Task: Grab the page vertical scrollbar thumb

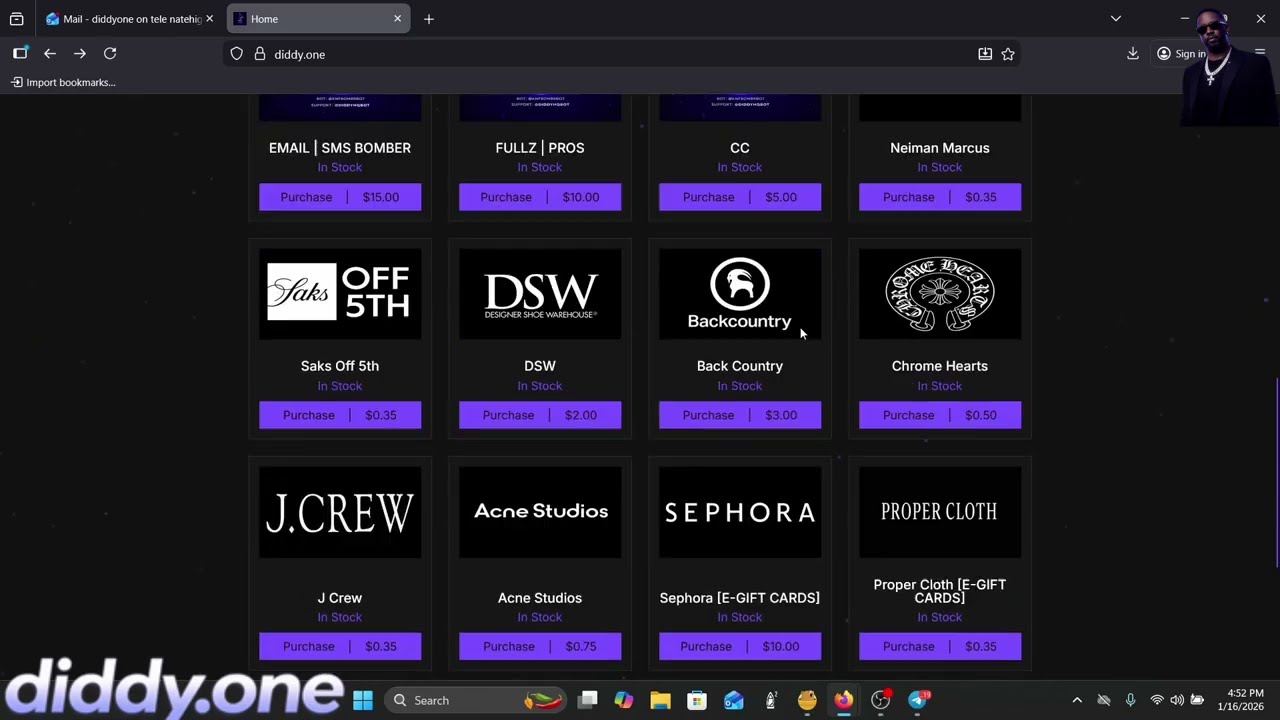Action: [1277, 472]
